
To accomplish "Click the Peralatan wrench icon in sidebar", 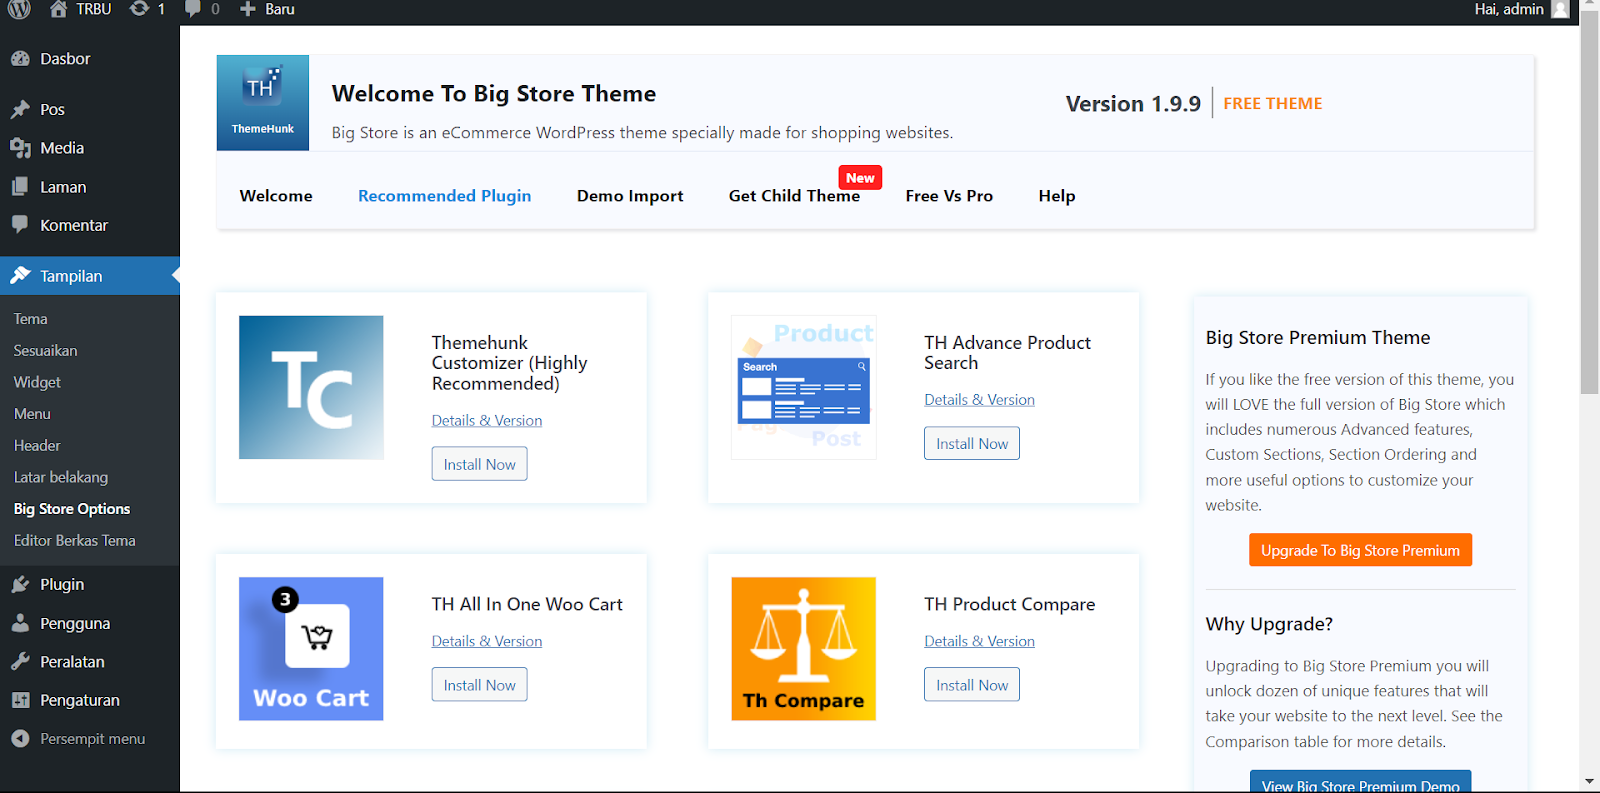I will [20, 662].
